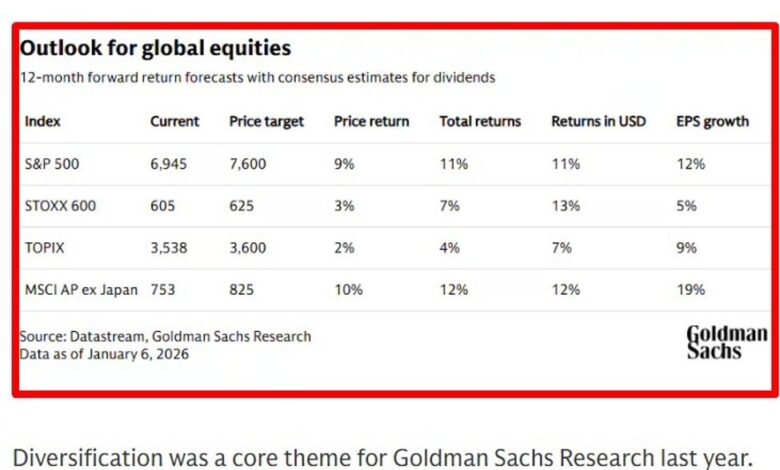This screenshot has height=470, width=780.
Task: Select the EPS growth column header
Action: coord(712,121)
